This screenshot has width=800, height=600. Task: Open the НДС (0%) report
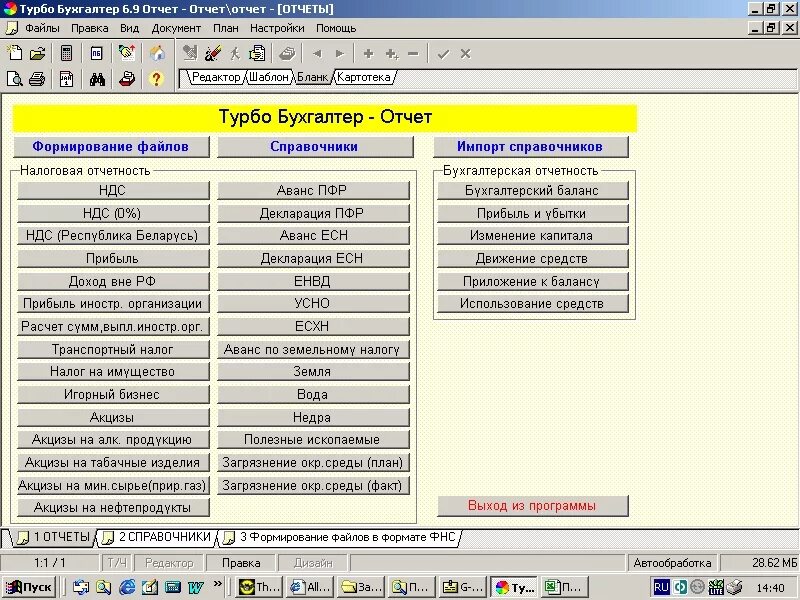[113, 213]
